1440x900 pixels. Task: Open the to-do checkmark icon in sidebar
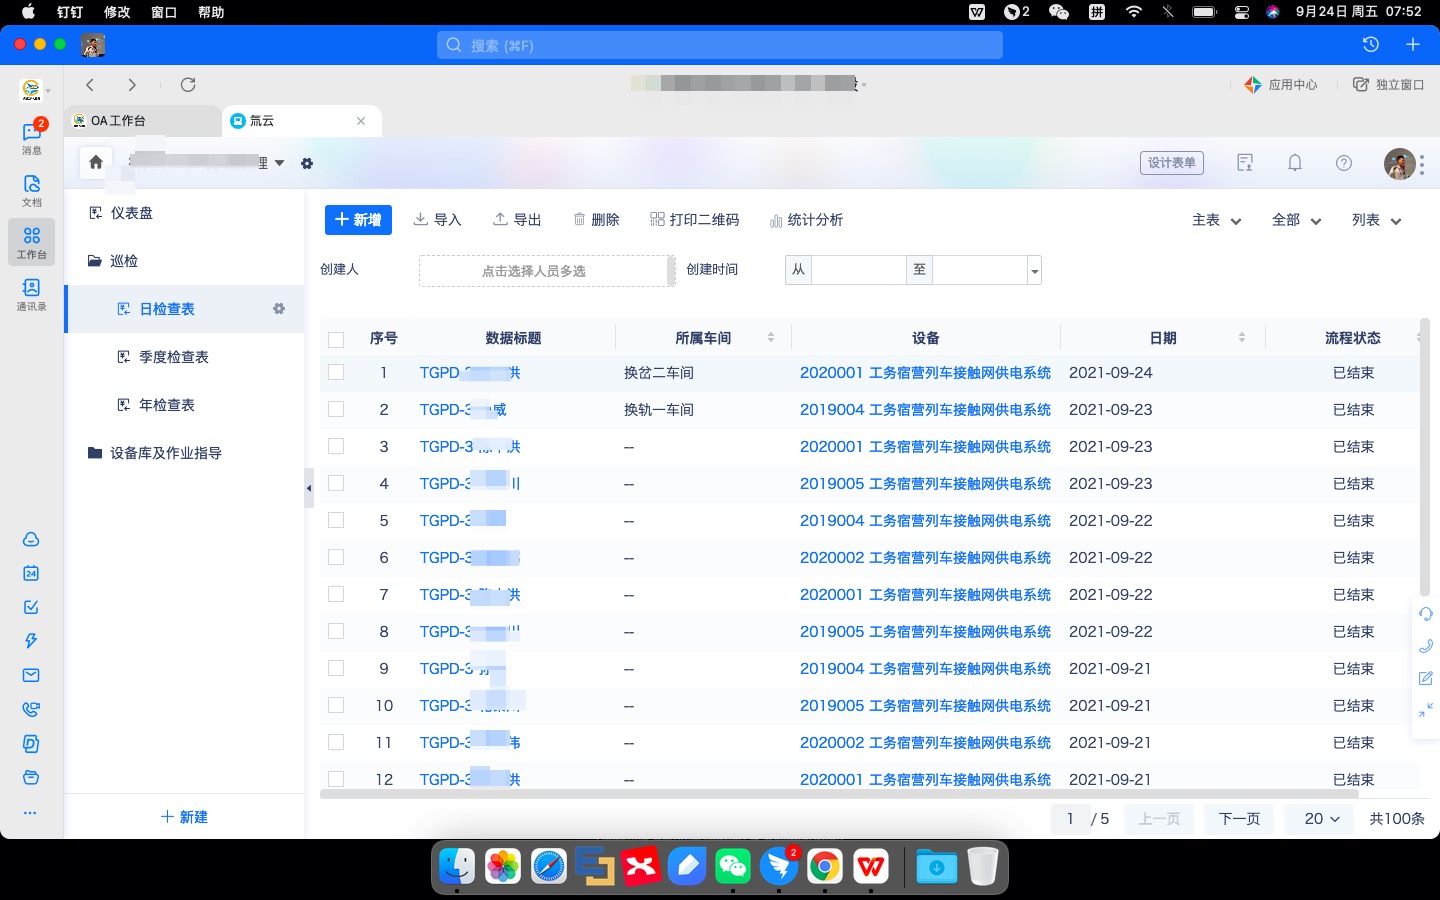pyautogui.click(x=31, y=607)
